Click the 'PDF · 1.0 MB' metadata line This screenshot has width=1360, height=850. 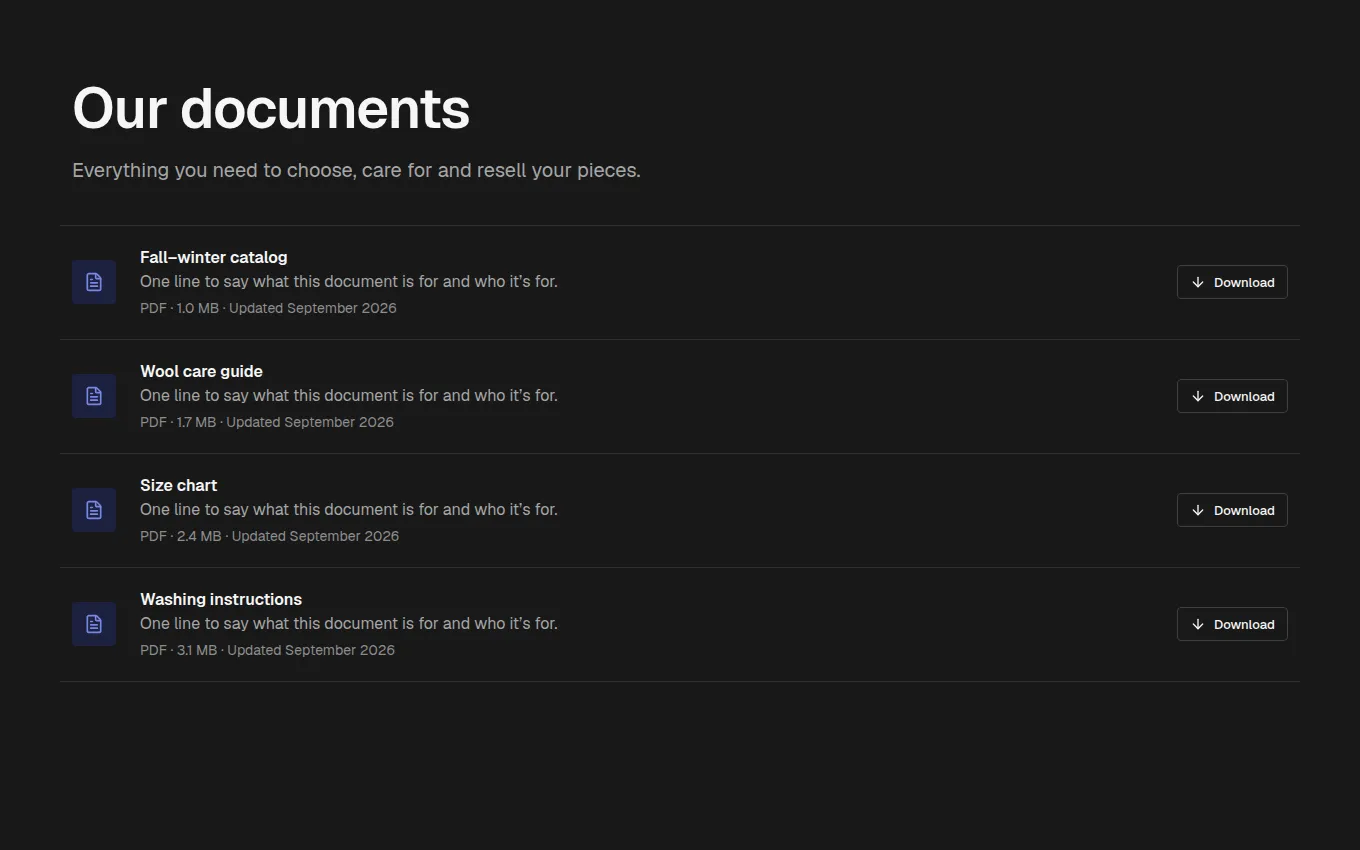click(268, 308)
